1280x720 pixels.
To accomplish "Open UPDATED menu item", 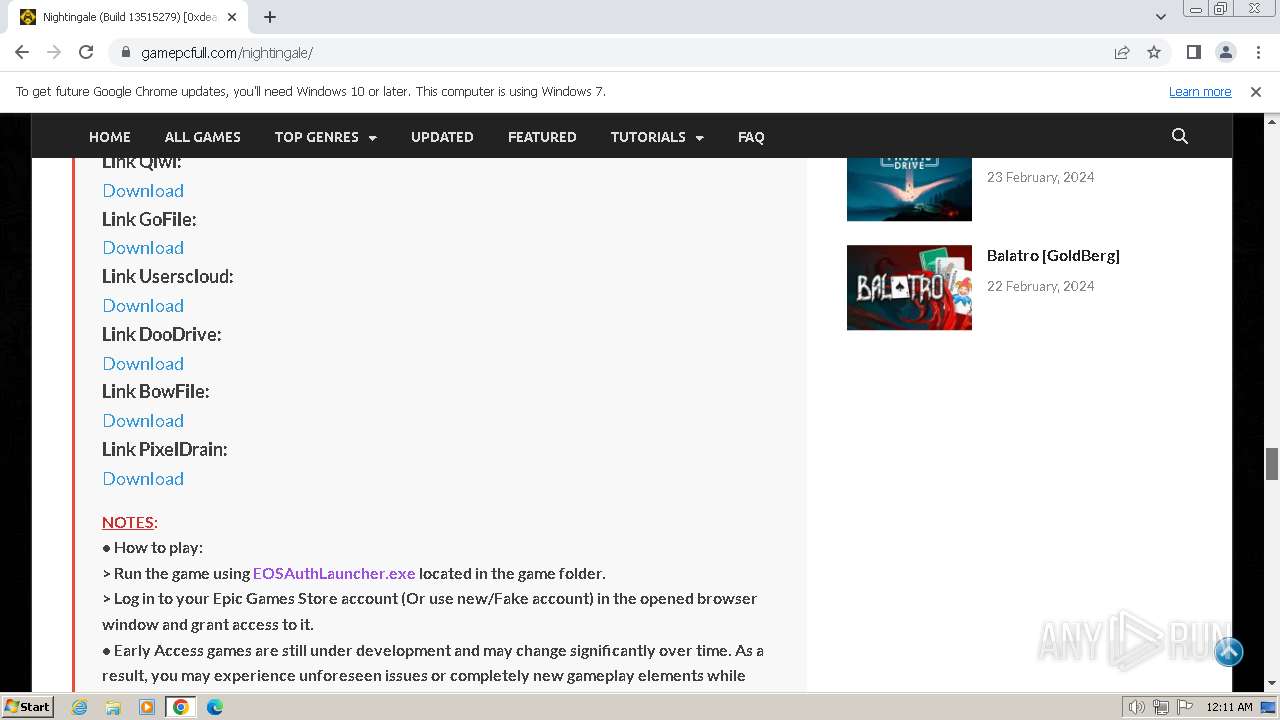I will pyautogui.click(x=442, y=137).
